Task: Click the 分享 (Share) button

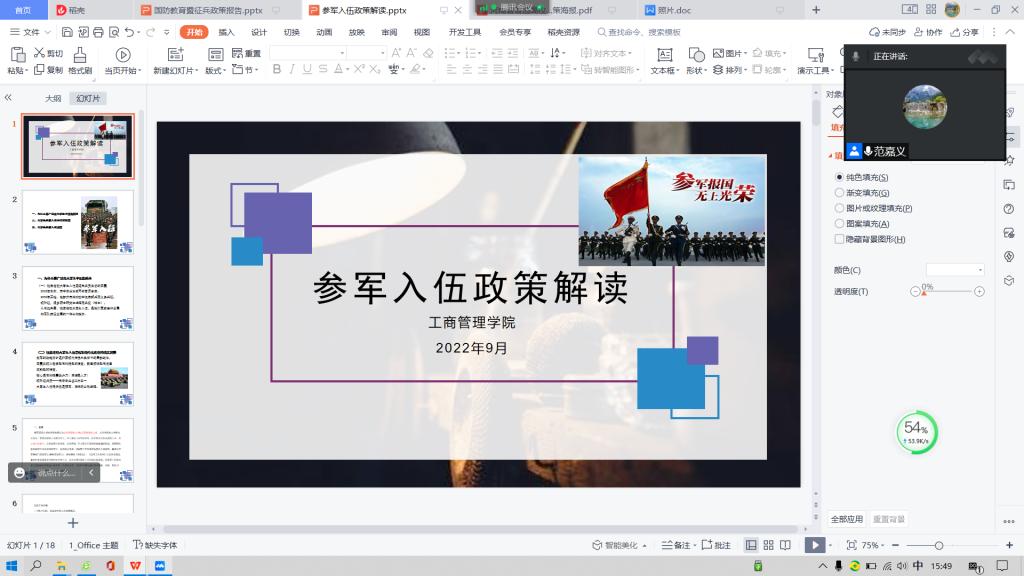Action: point(965,32)
